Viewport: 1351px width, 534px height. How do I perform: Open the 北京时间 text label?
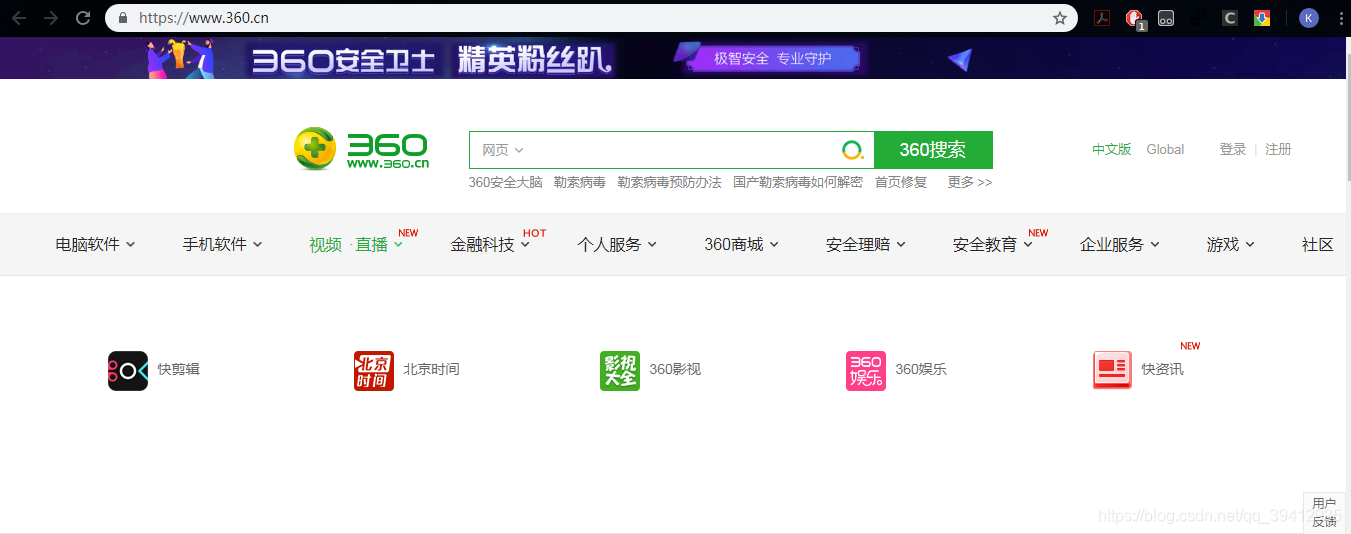tap(431, 369)
